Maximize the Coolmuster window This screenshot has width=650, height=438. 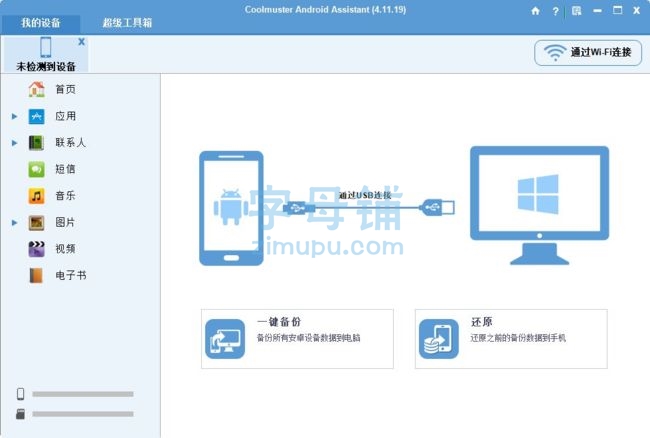click(x=617, y=10)
